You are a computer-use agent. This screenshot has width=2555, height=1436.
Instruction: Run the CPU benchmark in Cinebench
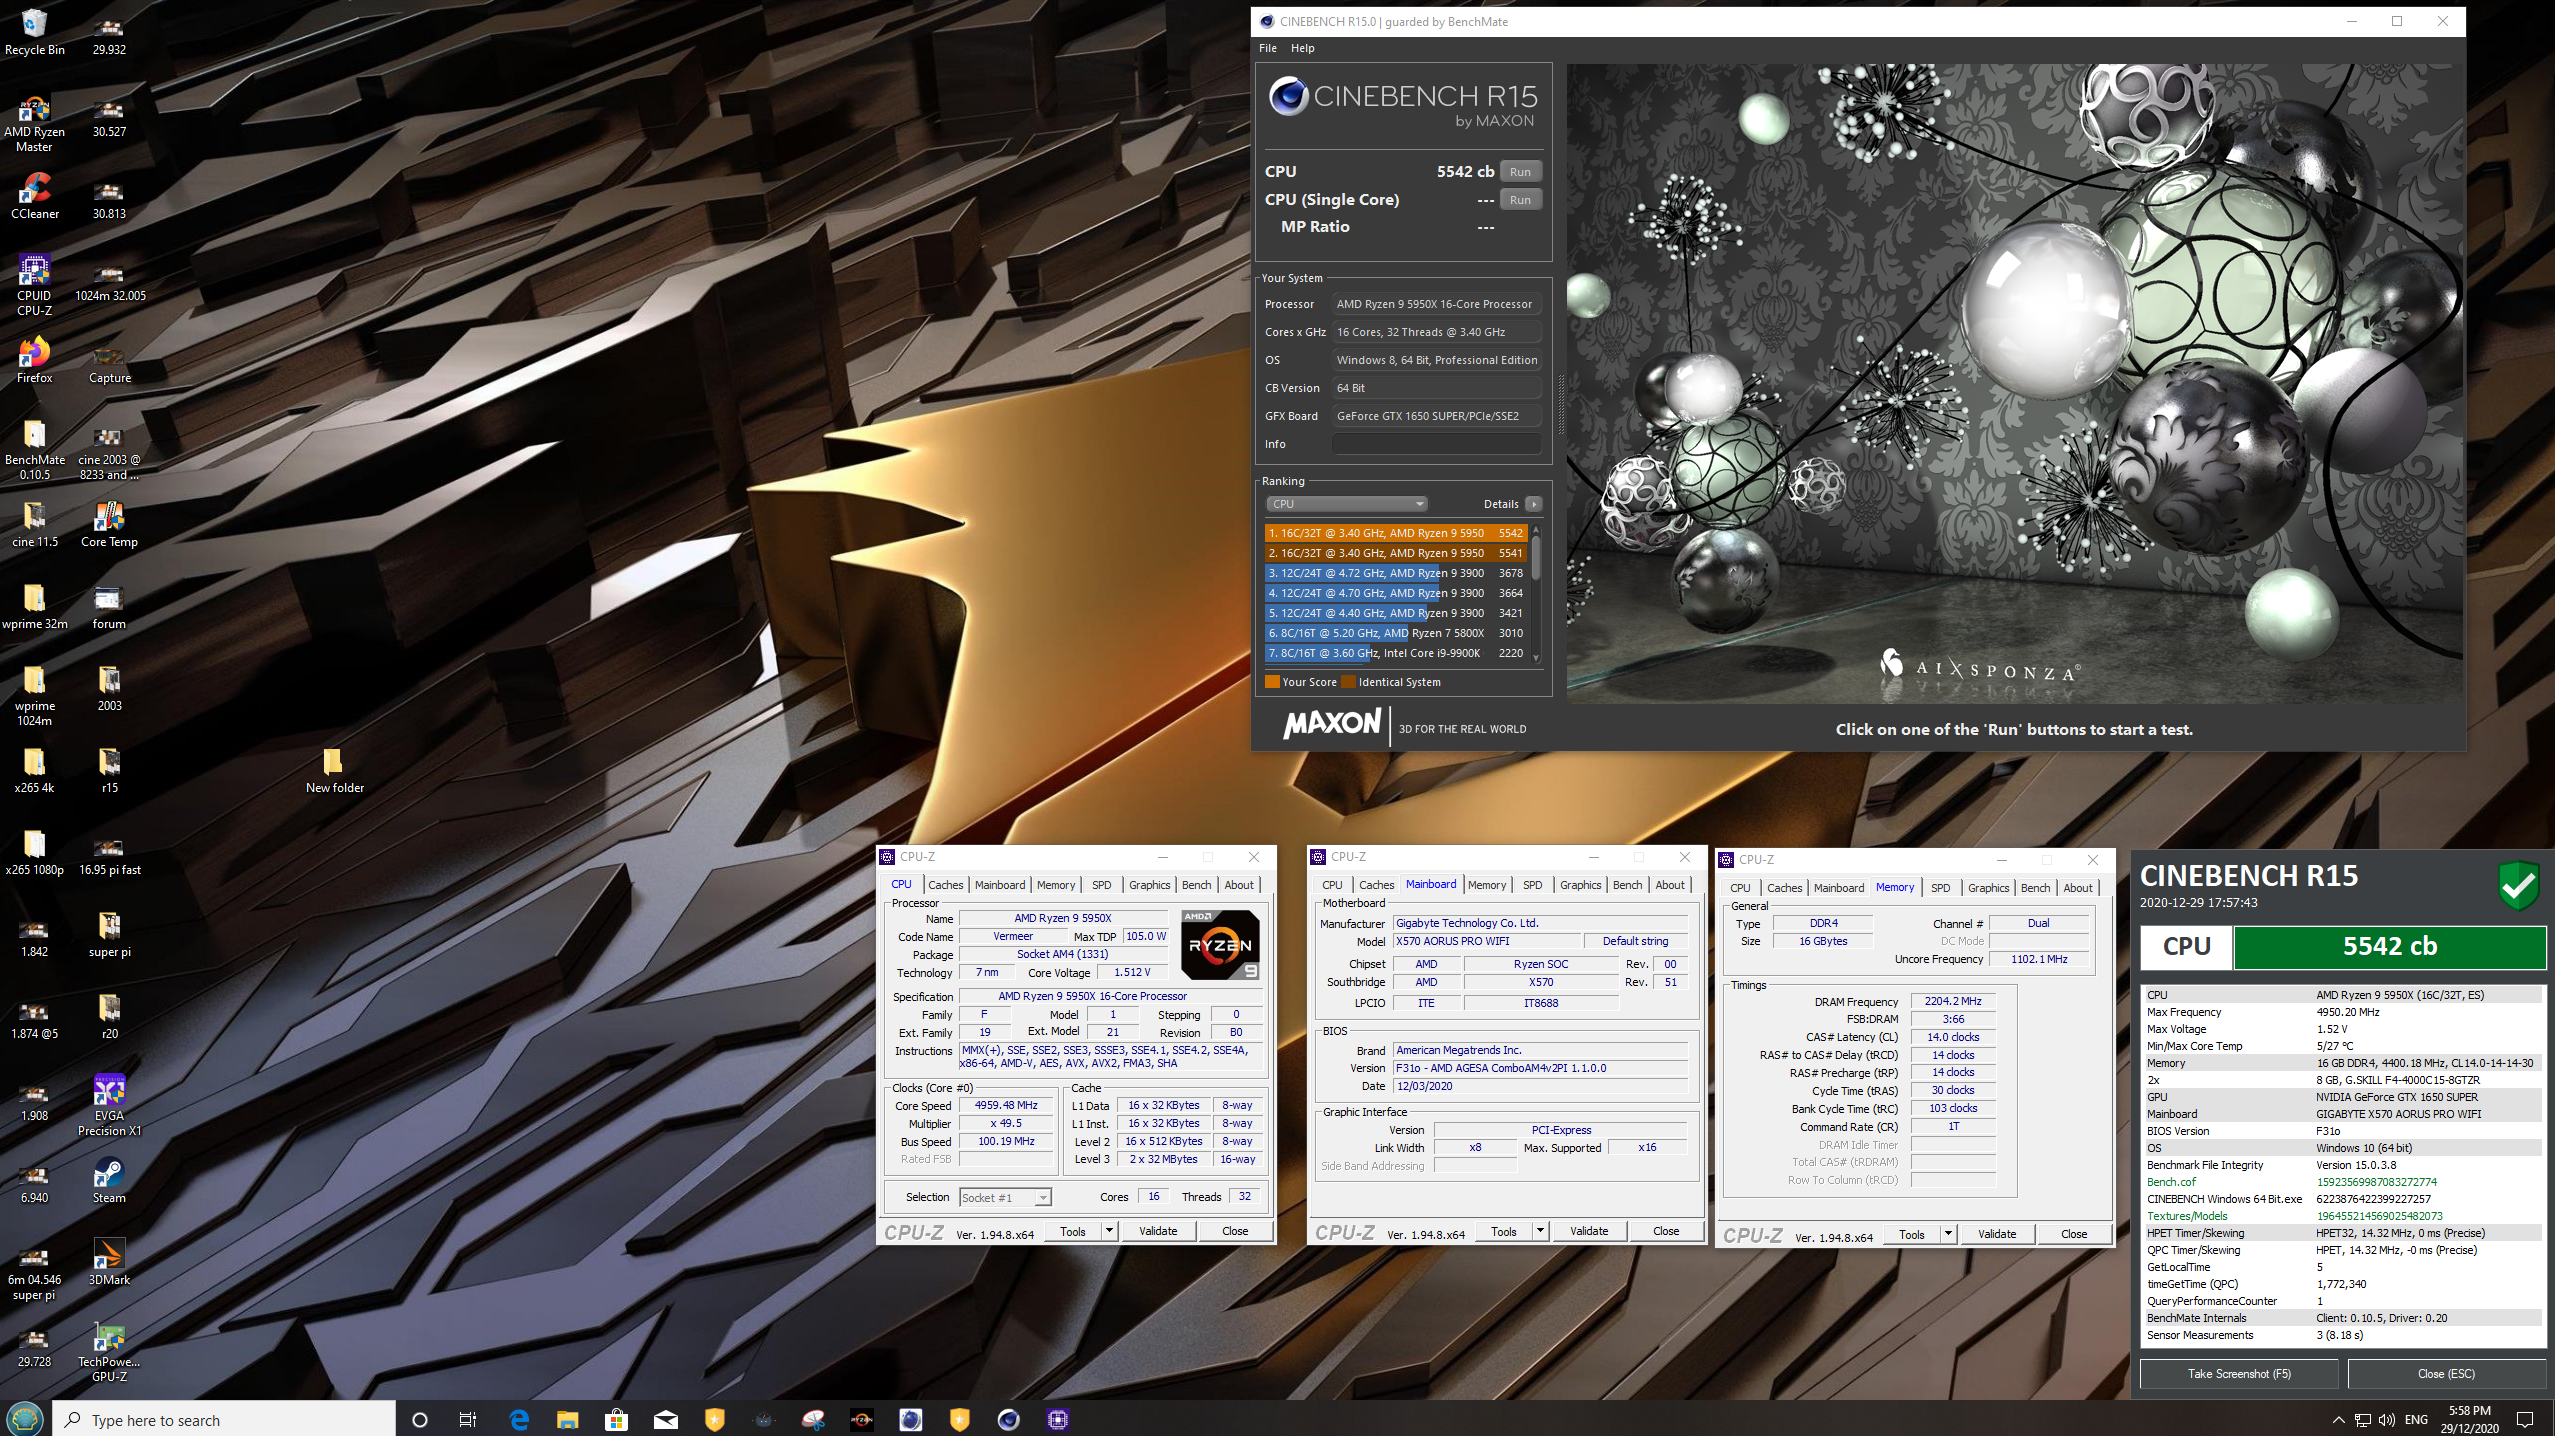tap(1520, 171)
